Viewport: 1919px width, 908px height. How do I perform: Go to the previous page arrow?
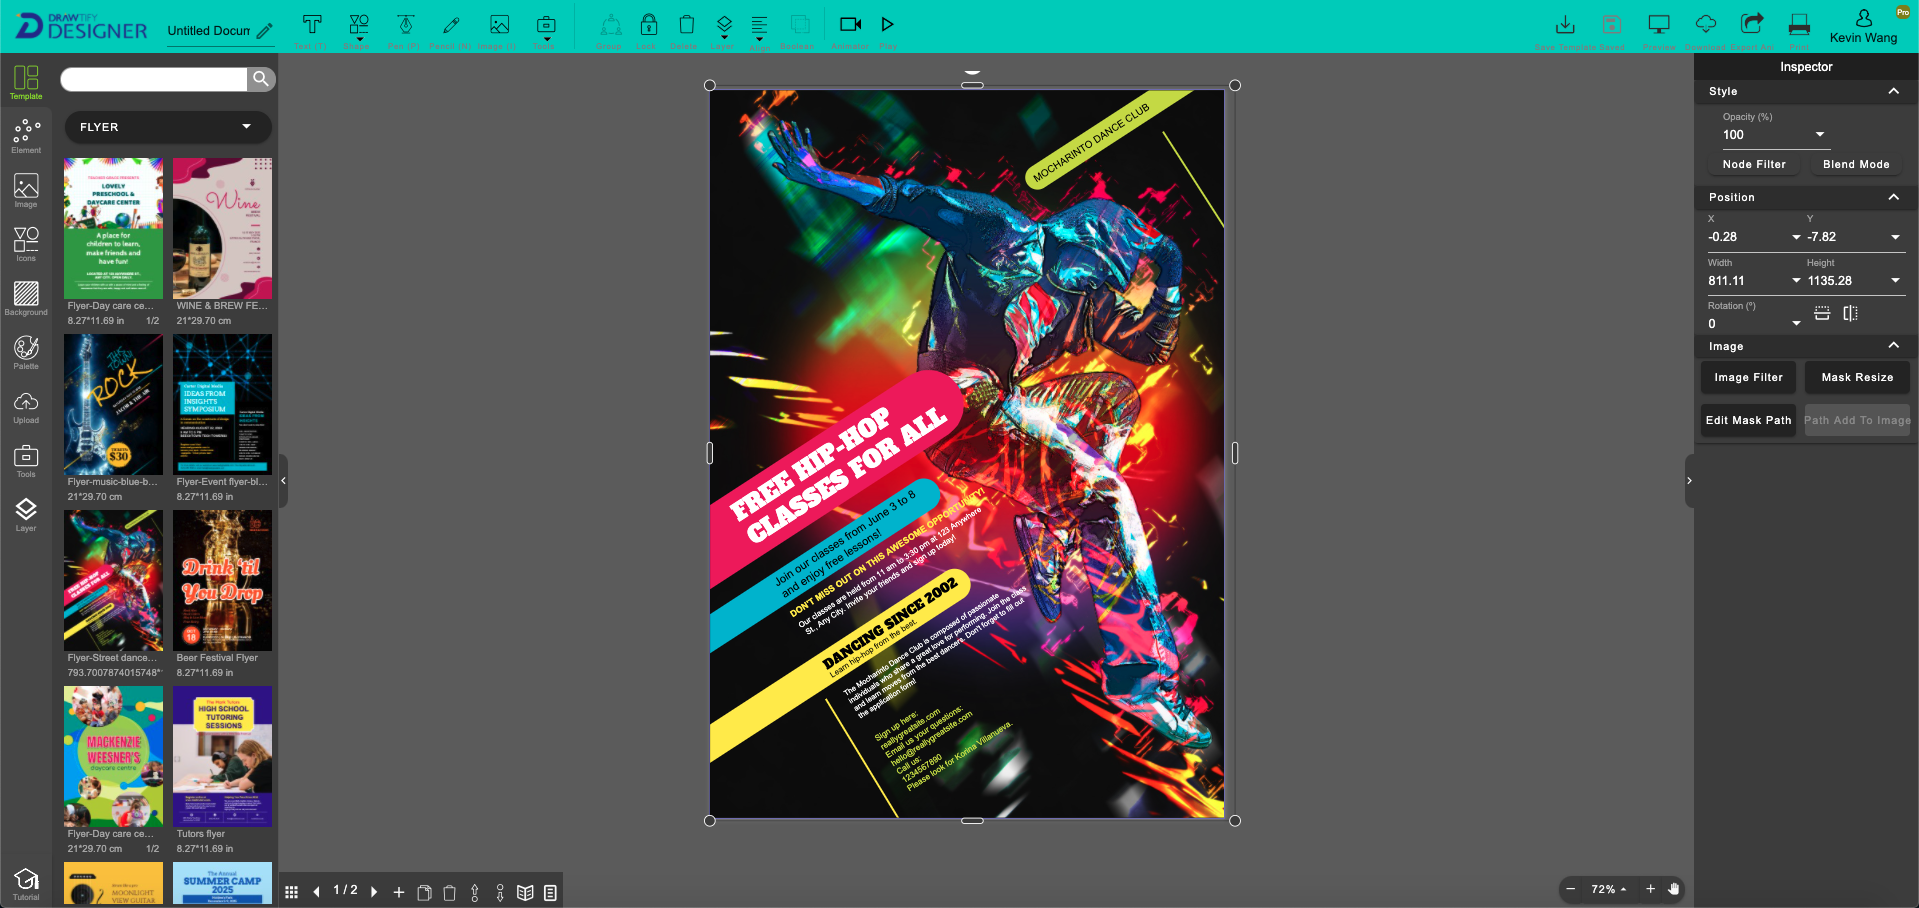(317, 892)
